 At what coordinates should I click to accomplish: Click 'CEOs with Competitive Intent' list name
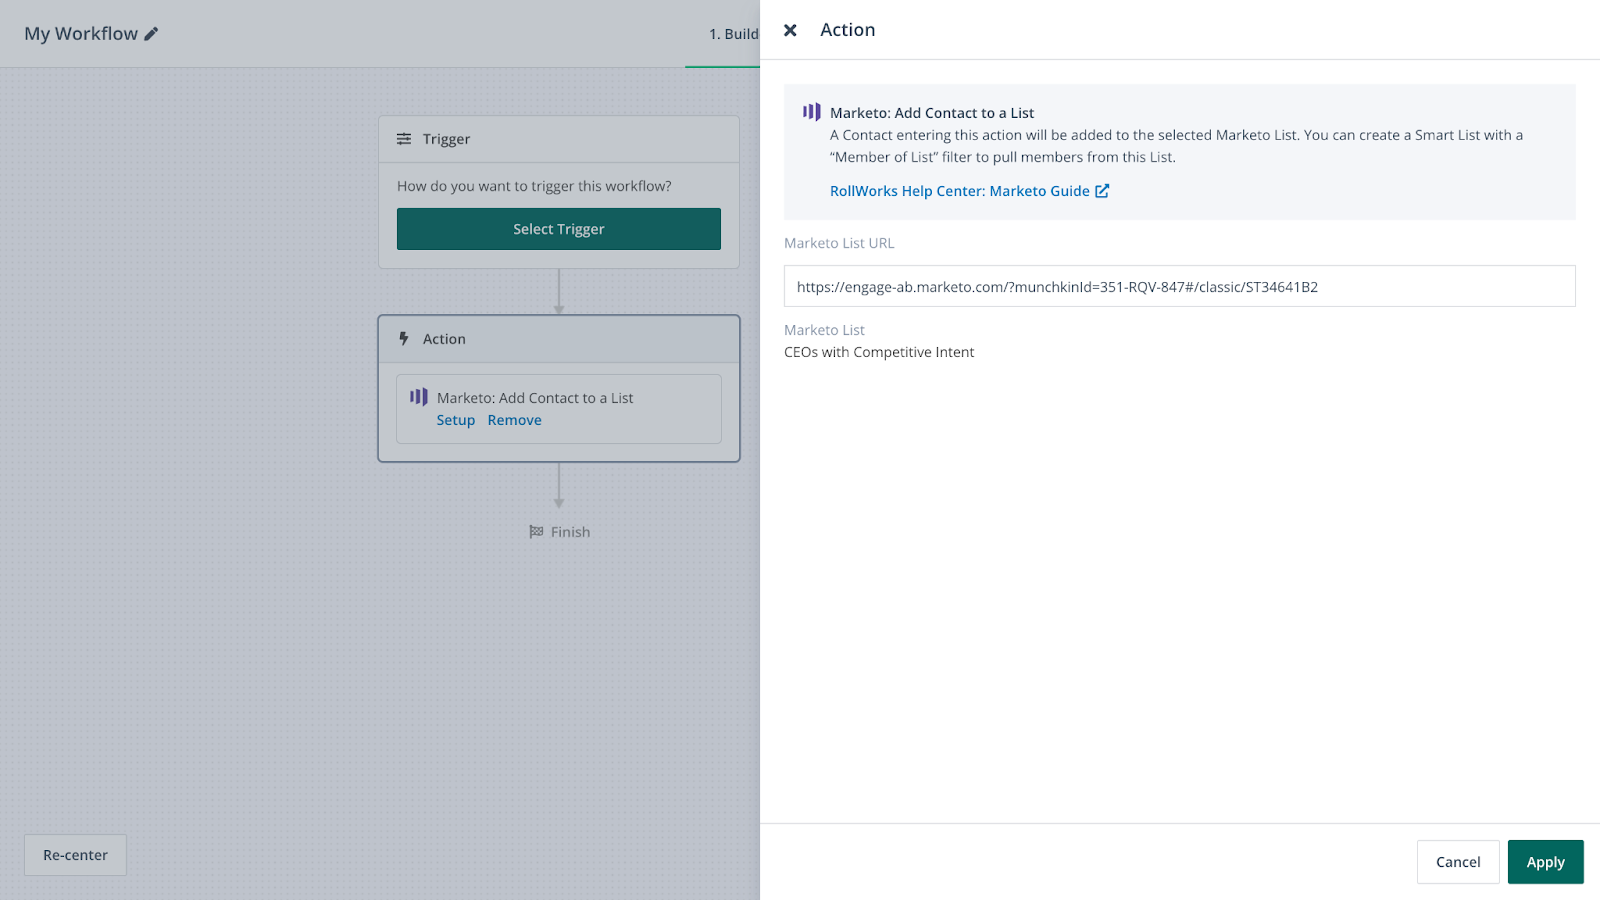pos(879,352)
